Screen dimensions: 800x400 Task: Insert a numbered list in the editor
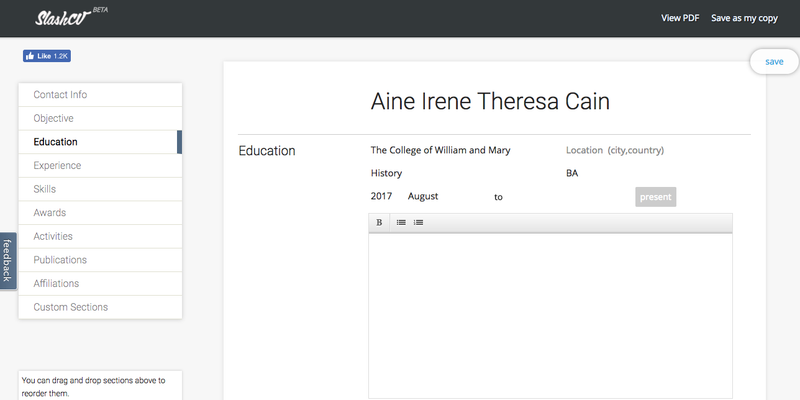pyautogui.click(x=418, y=222)
